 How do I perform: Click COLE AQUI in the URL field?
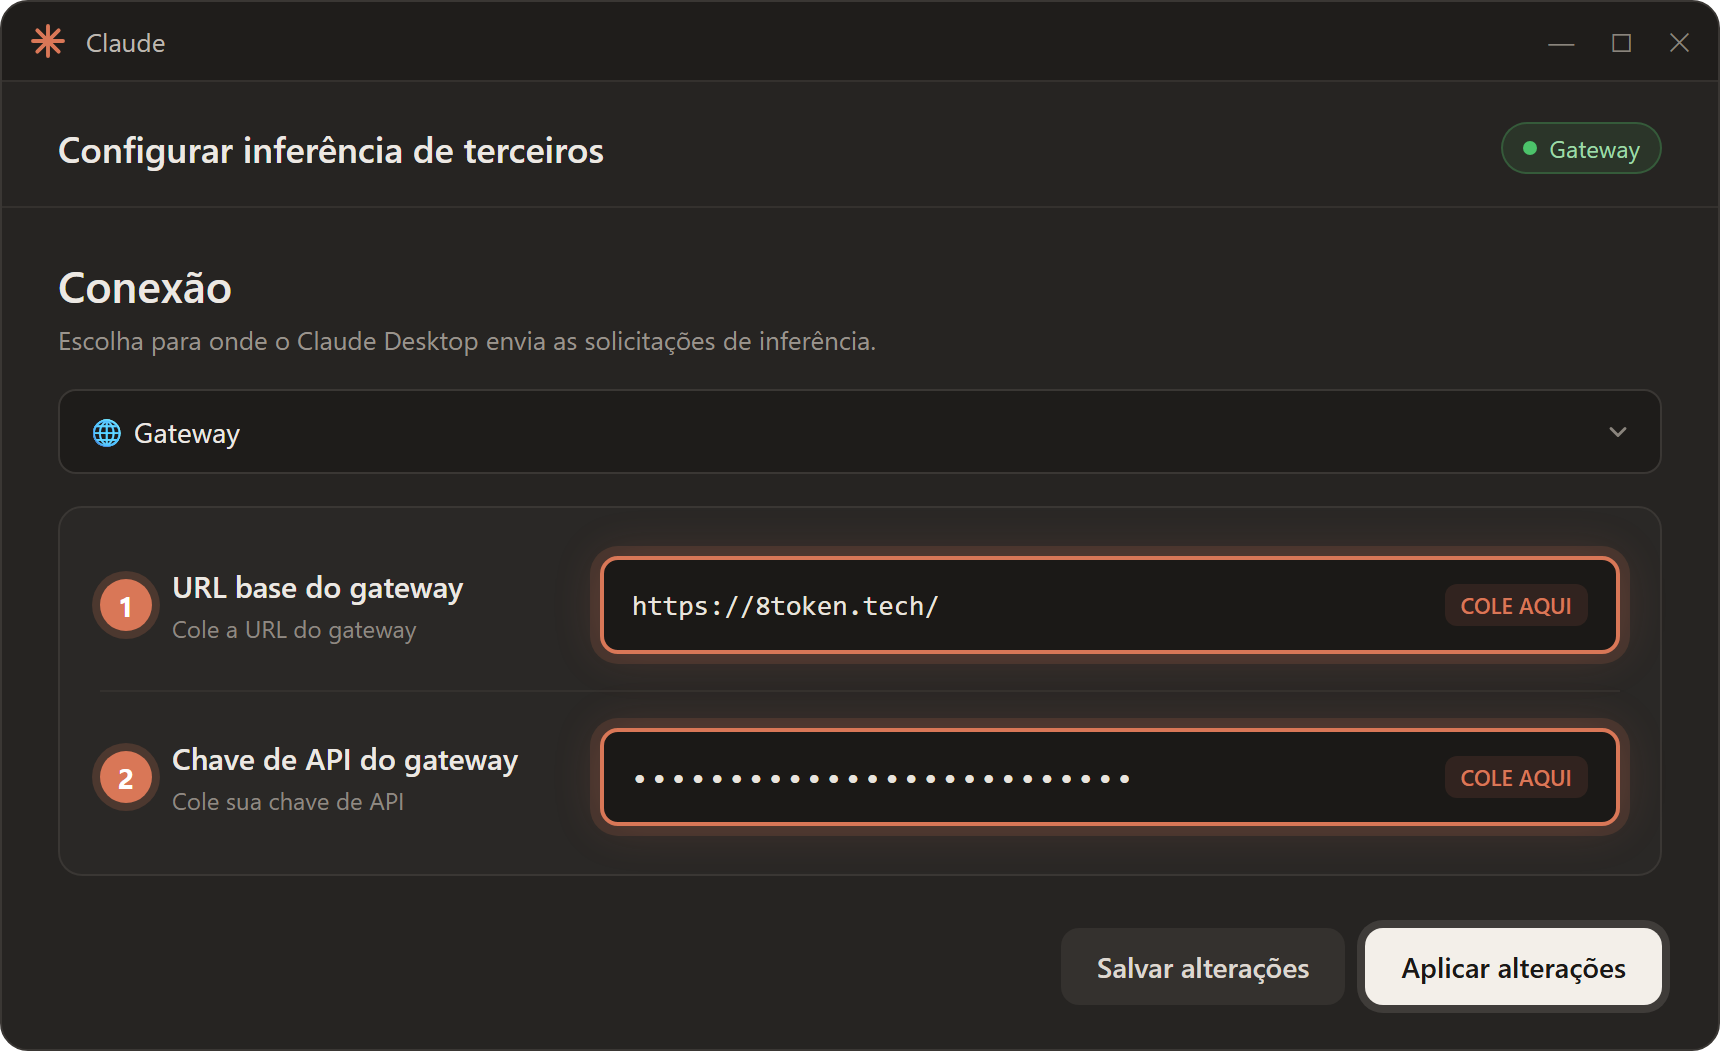[x=1515, y=605]
